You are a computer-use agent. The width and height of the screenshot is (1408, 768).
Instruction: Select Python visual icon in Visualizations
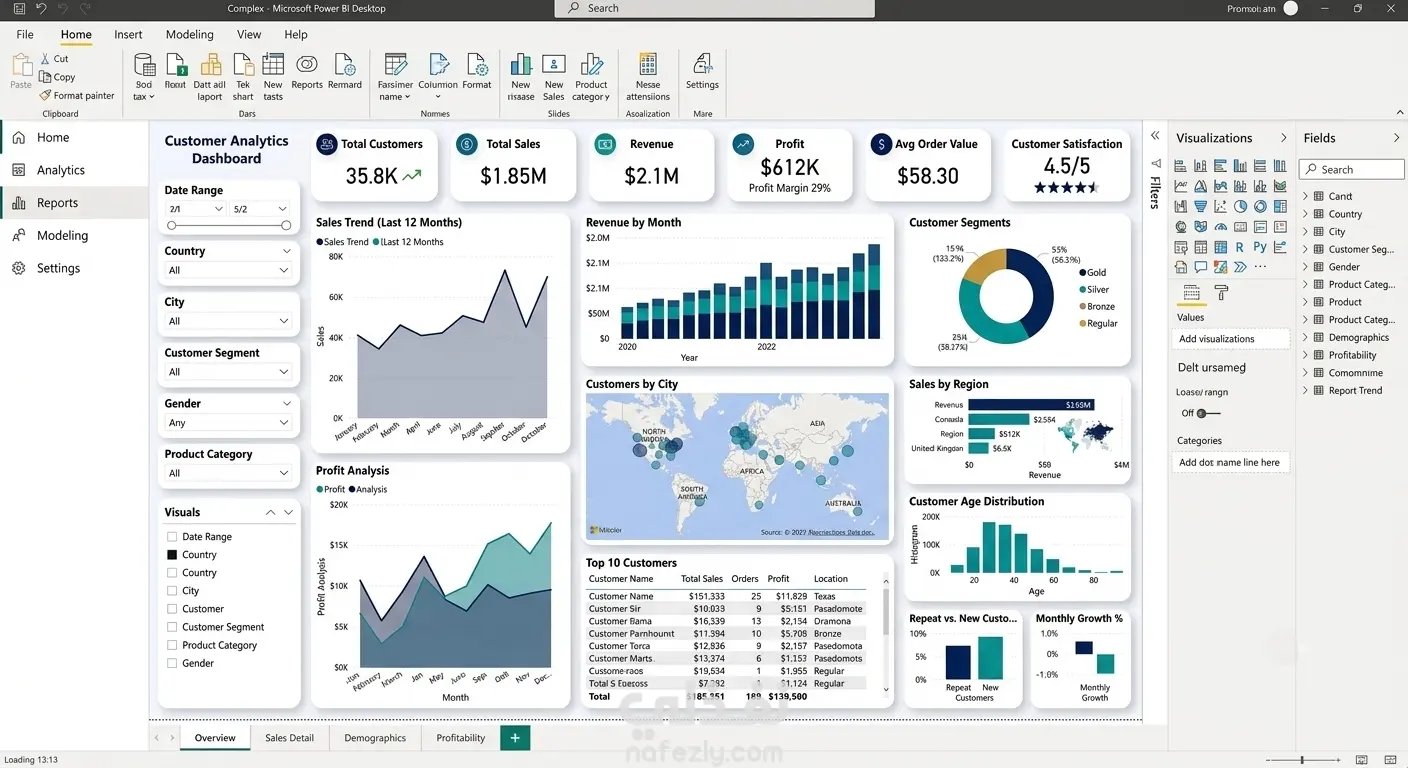pyautogui.click(x=1260, y=247)
